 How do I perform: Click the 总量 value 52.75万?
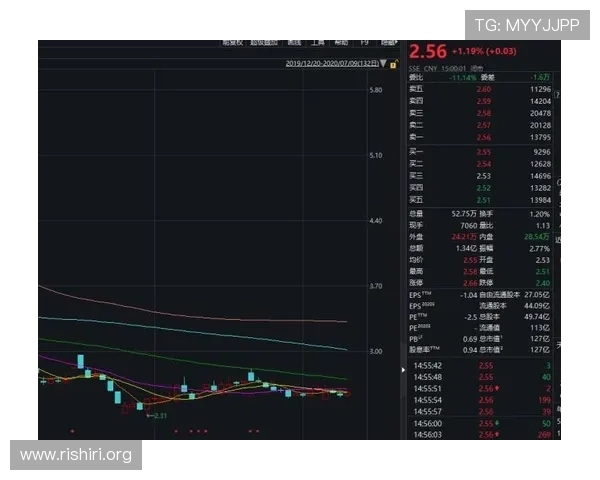(464, 214)
